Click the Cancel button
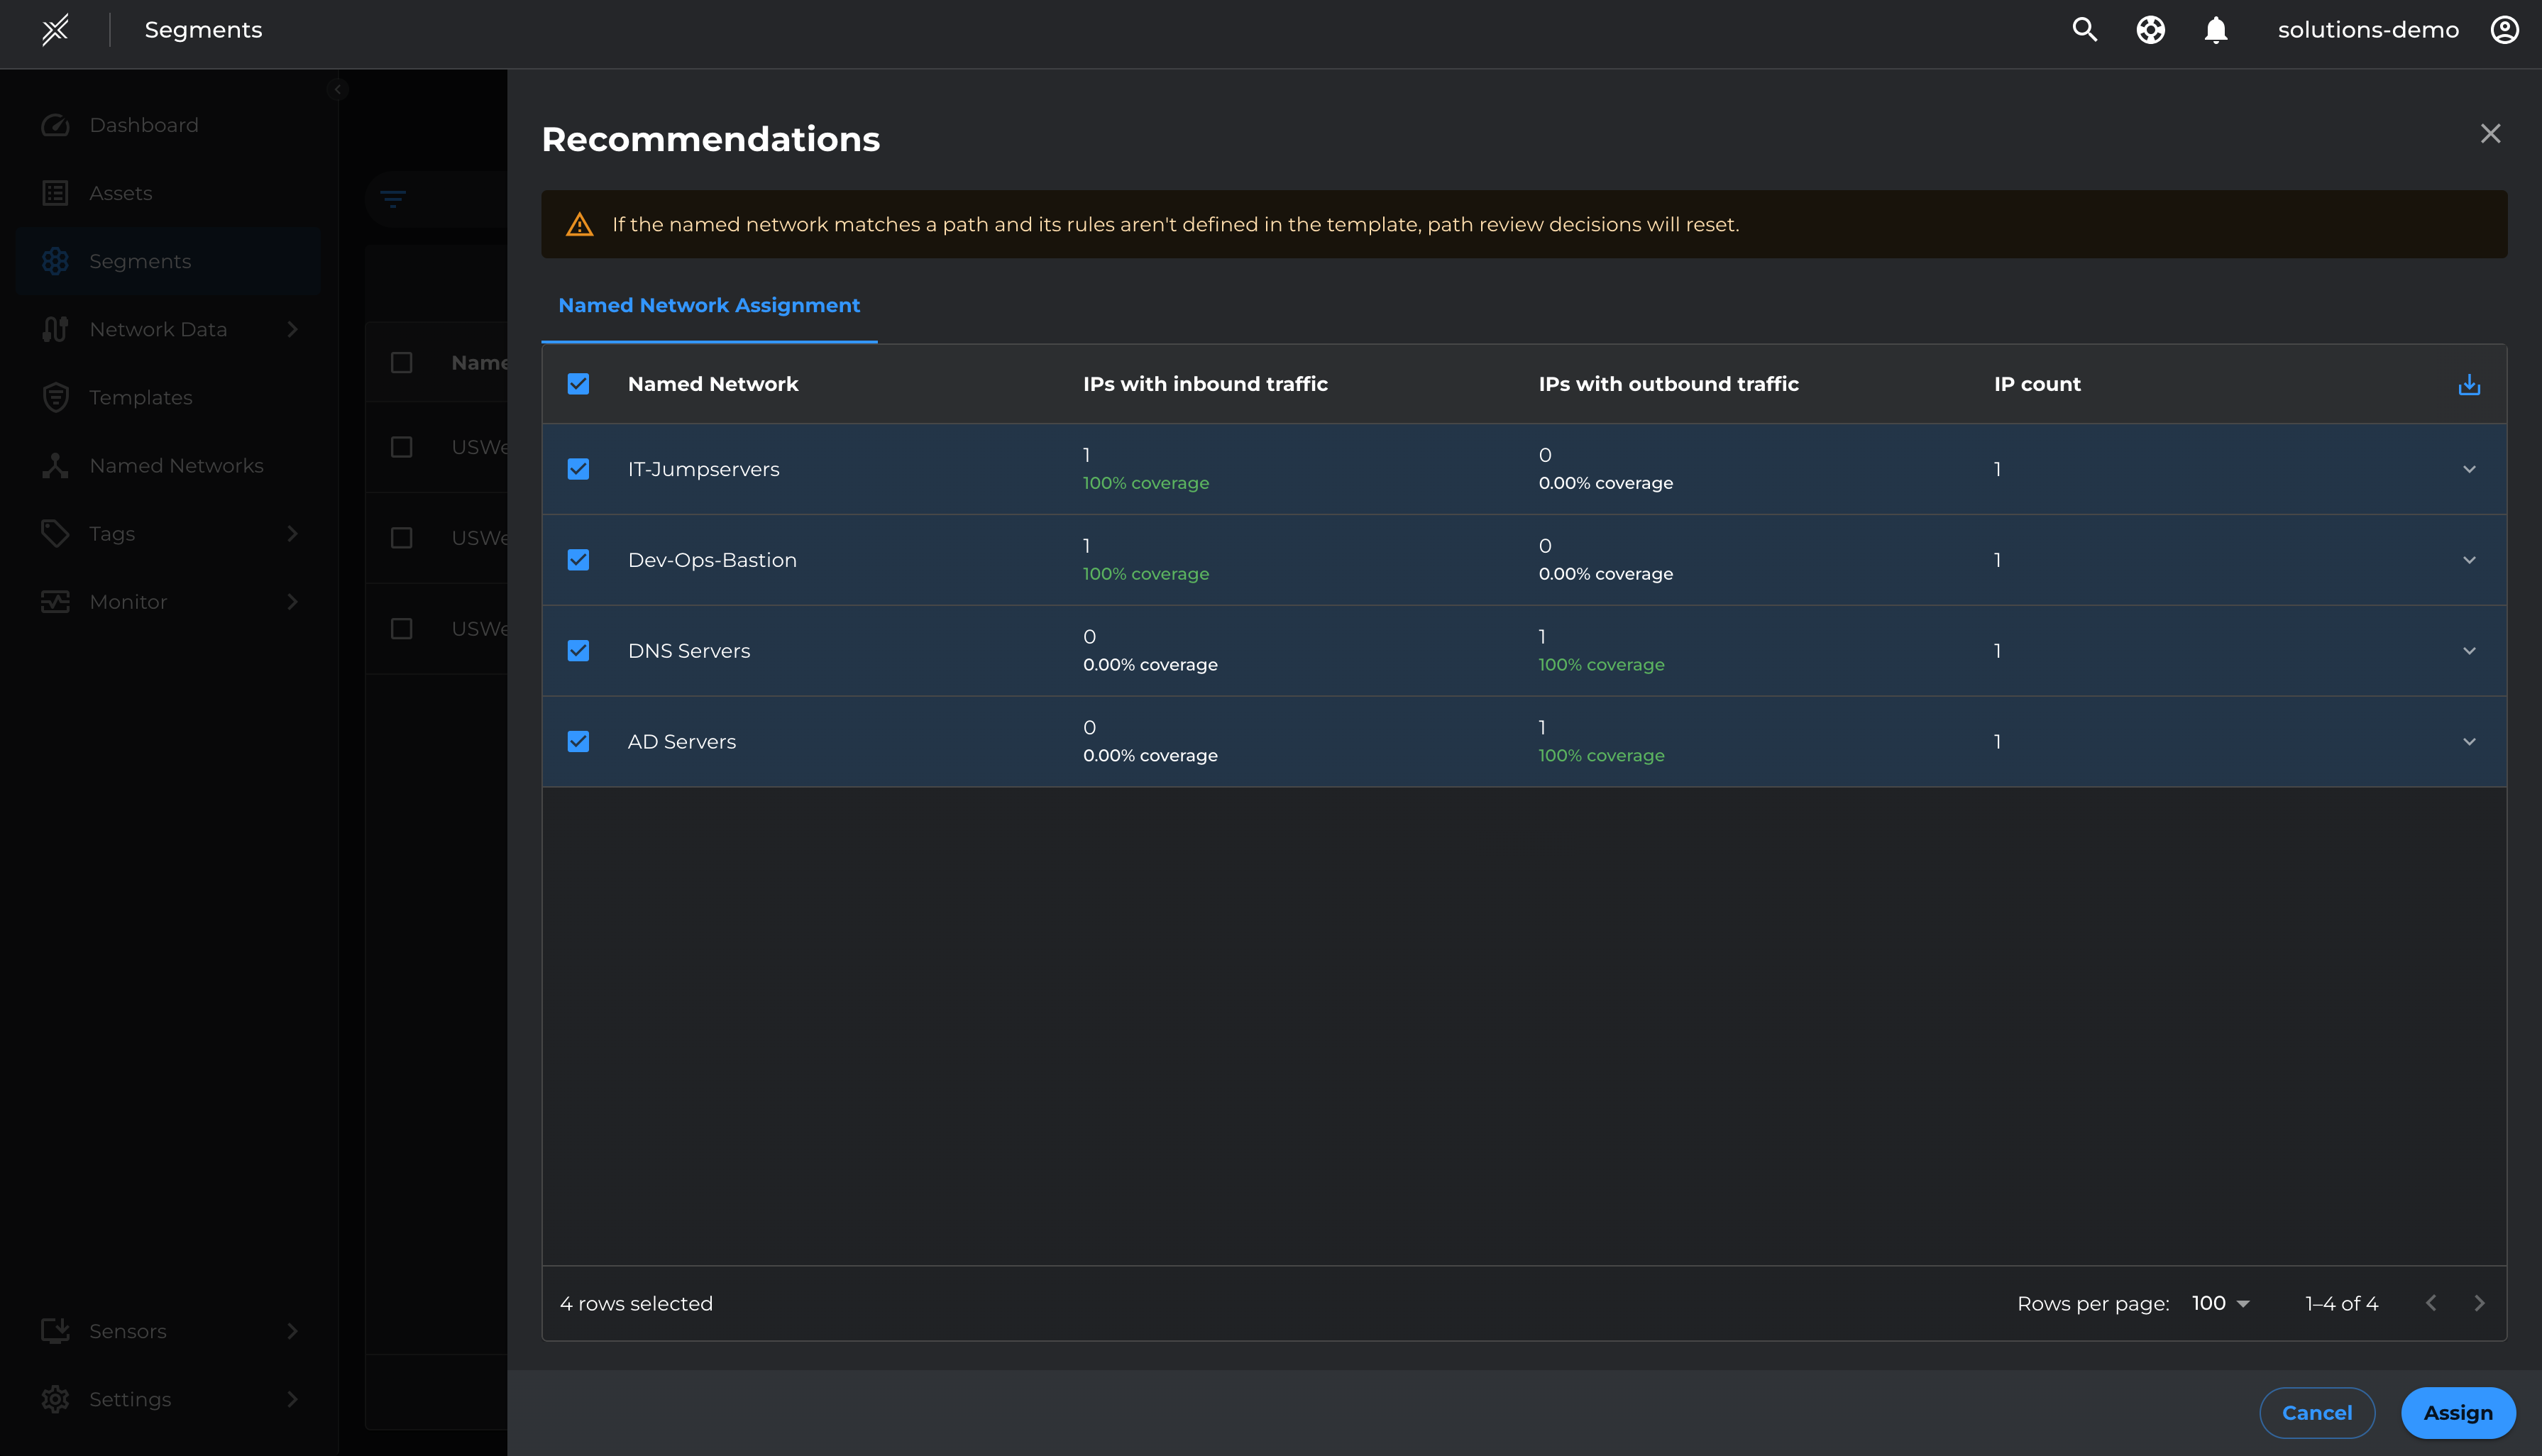Image resolution: width=2542 pixels, height=1456 pixels. [2316, 1413]
